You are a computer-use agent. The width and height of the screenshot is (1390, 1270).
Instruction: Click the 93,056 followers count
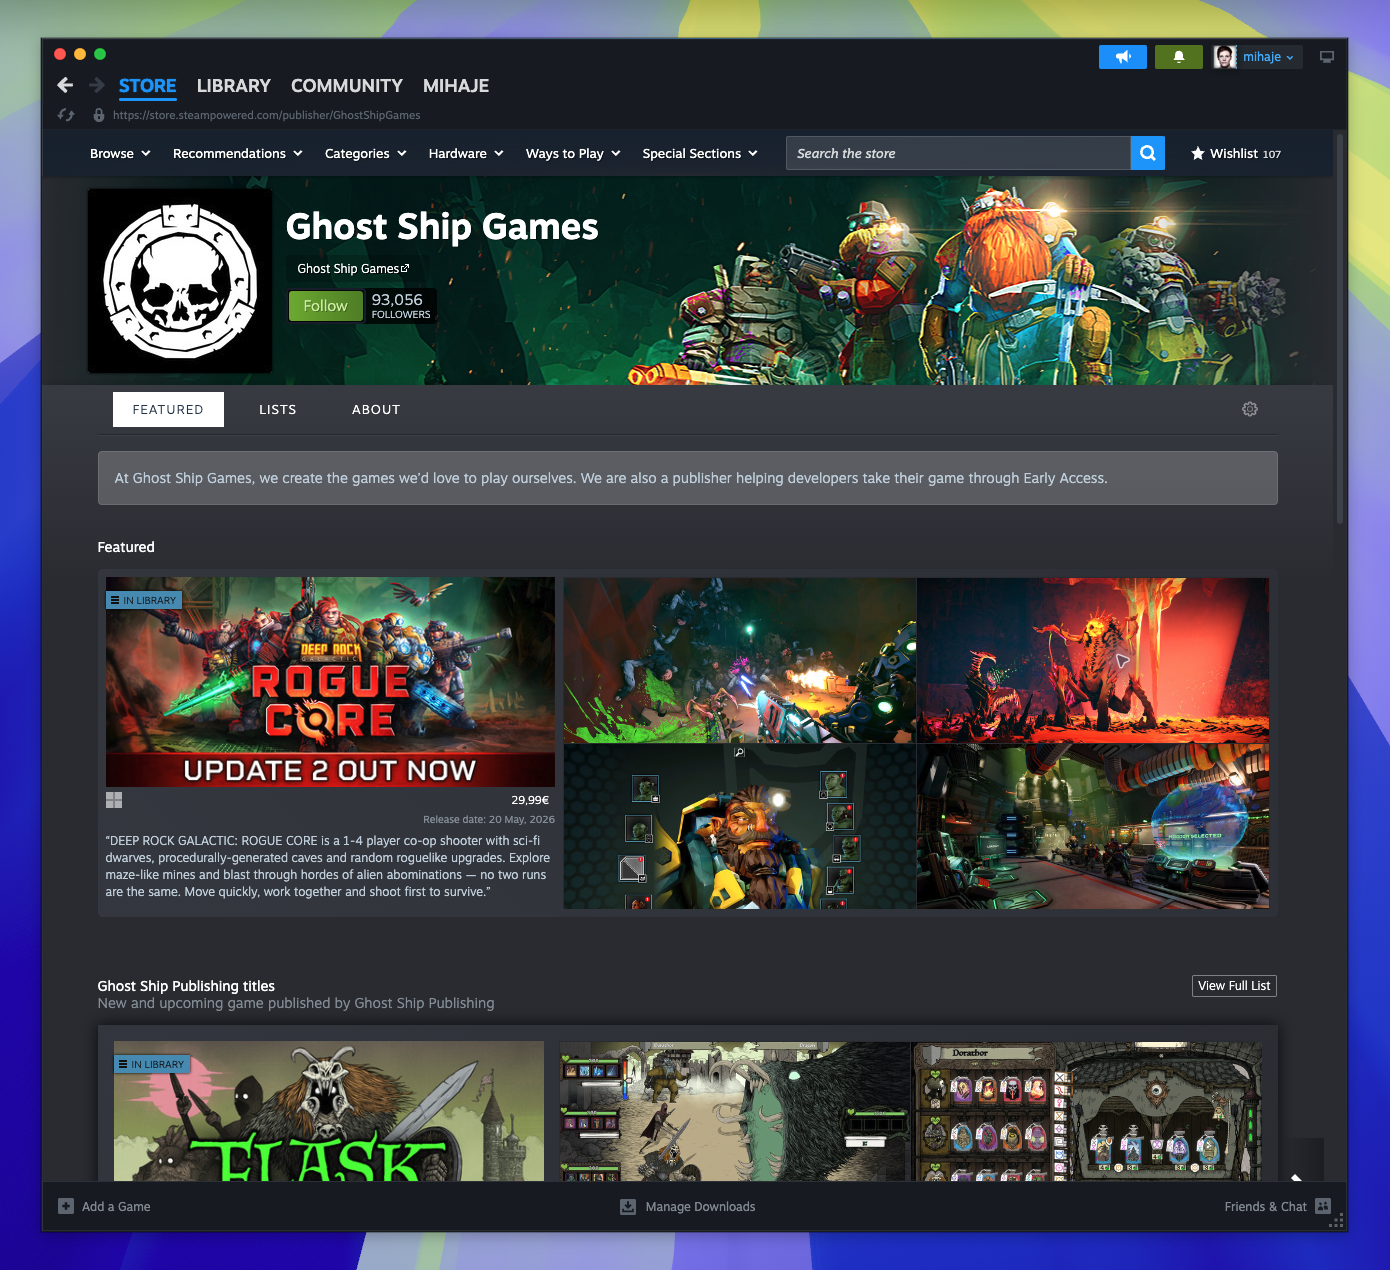click(401, 306)
